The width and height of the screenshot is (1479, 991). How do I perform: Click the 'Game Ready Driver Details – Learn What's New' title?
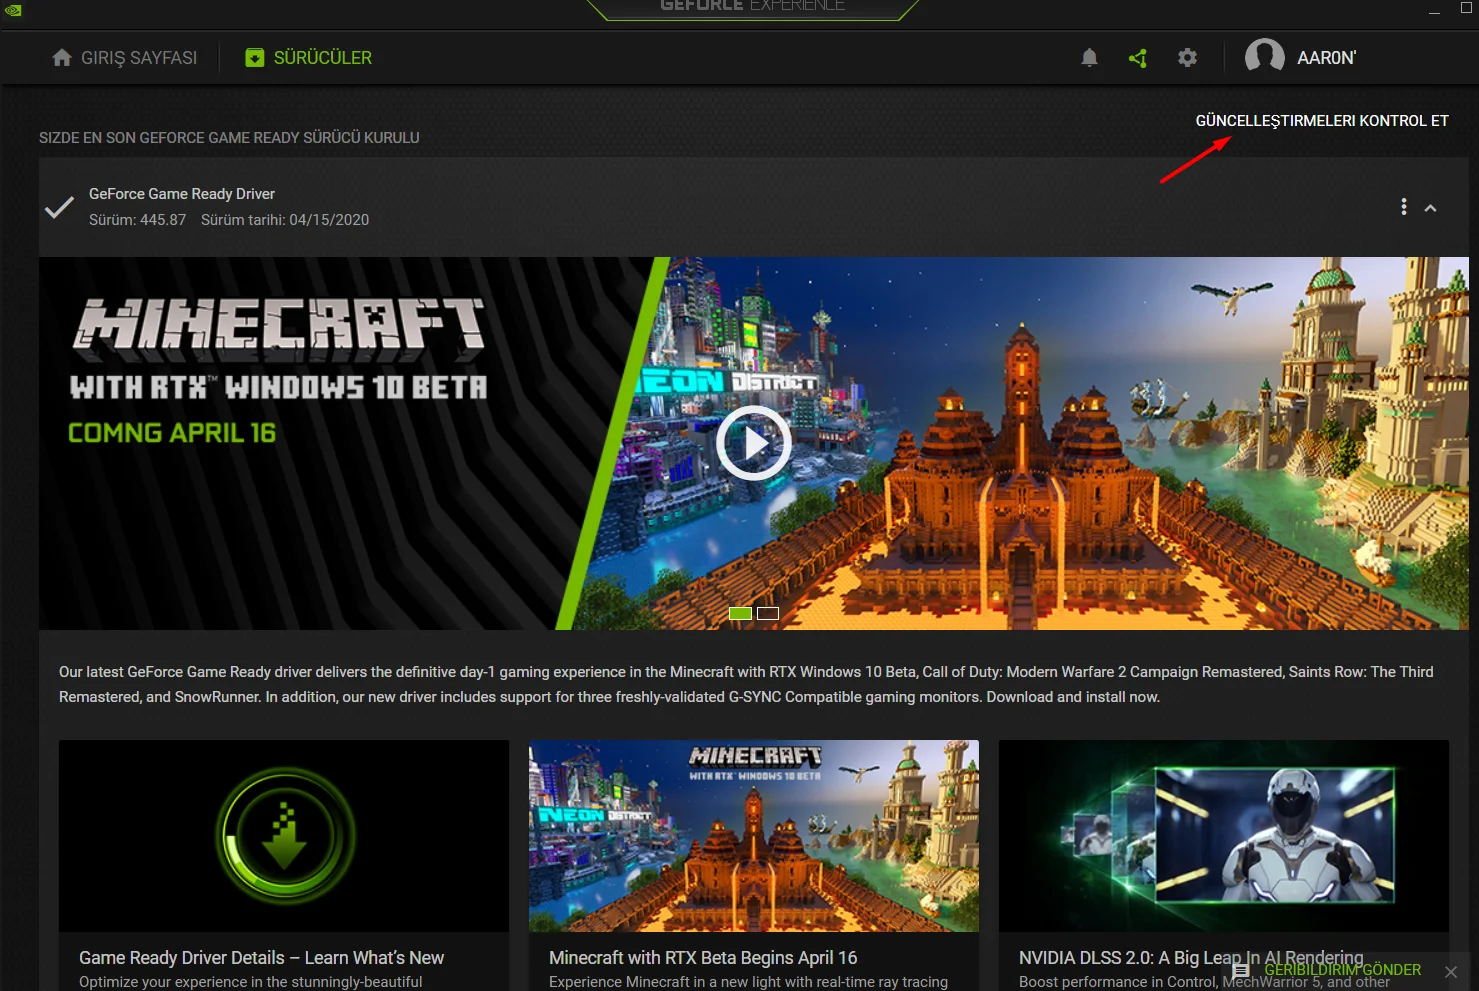[x=262, y=958]
